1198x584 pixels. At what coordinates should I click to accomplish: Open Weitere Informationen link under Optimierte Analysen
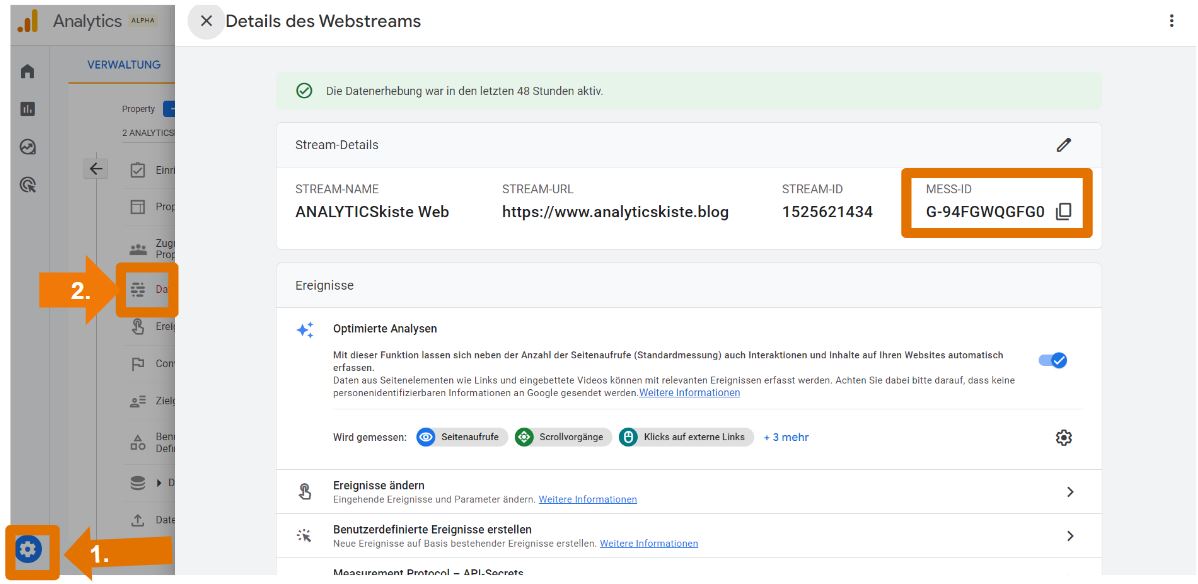689,393
